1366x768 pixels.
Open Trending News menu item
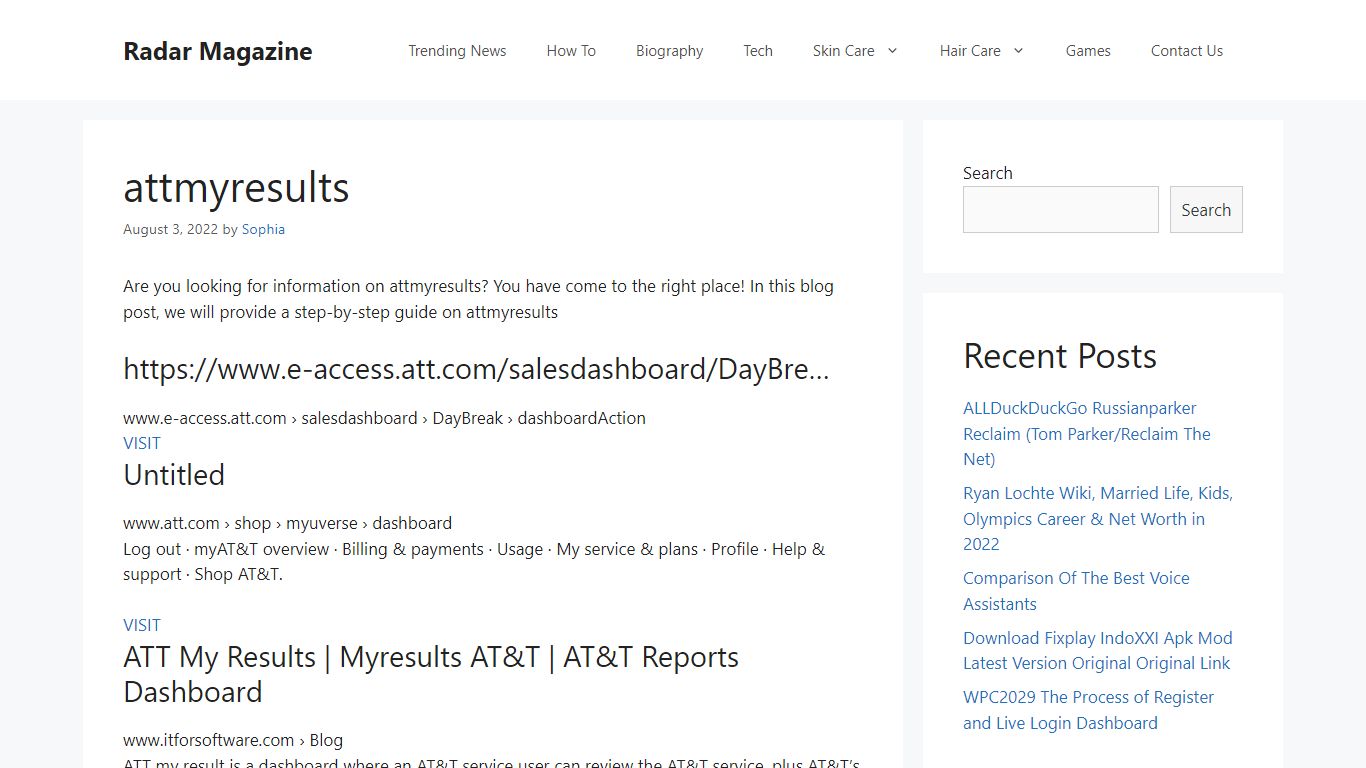(x=457, y=51)
